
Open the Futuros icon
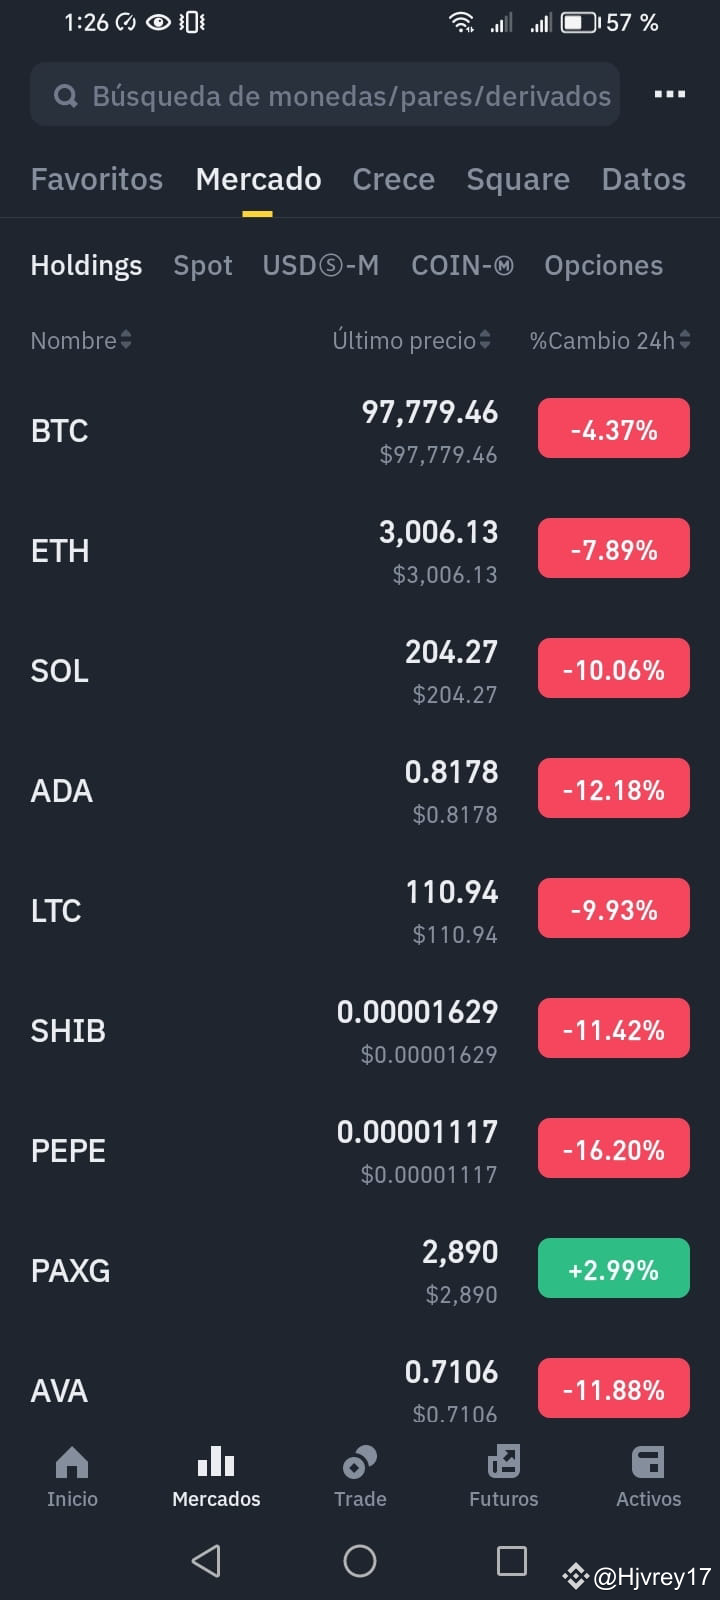click(504, 1462)
